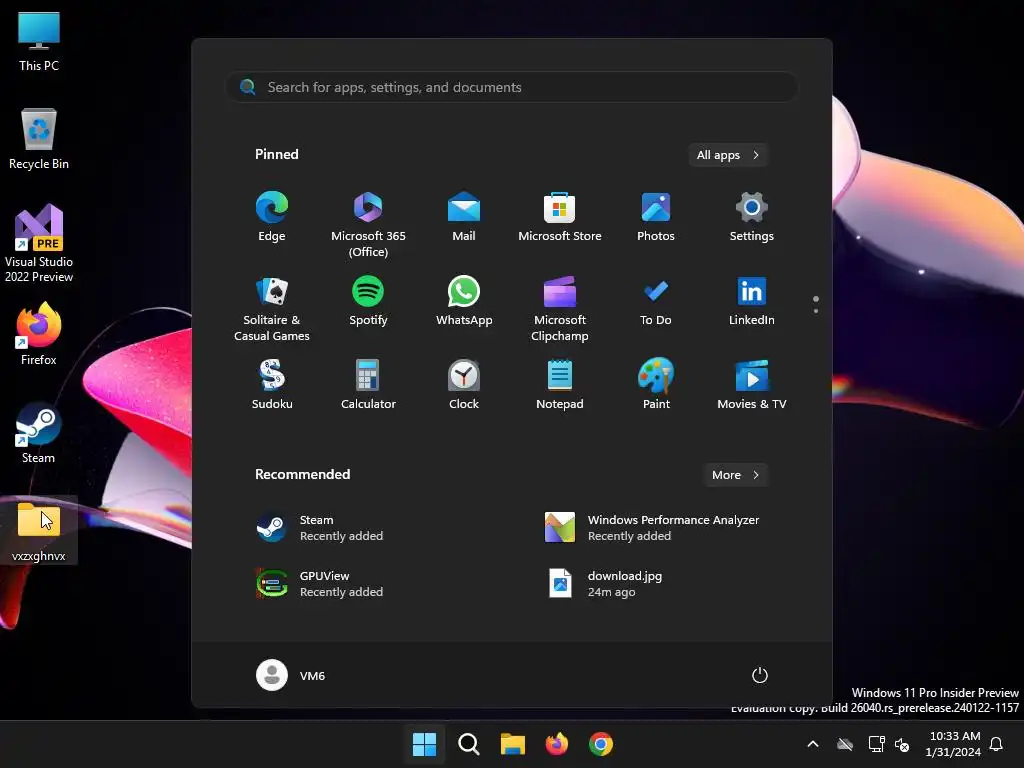This screenshot has width=1024, height=768.
Task: Open taskbar Search
Action: pos(468,744)
